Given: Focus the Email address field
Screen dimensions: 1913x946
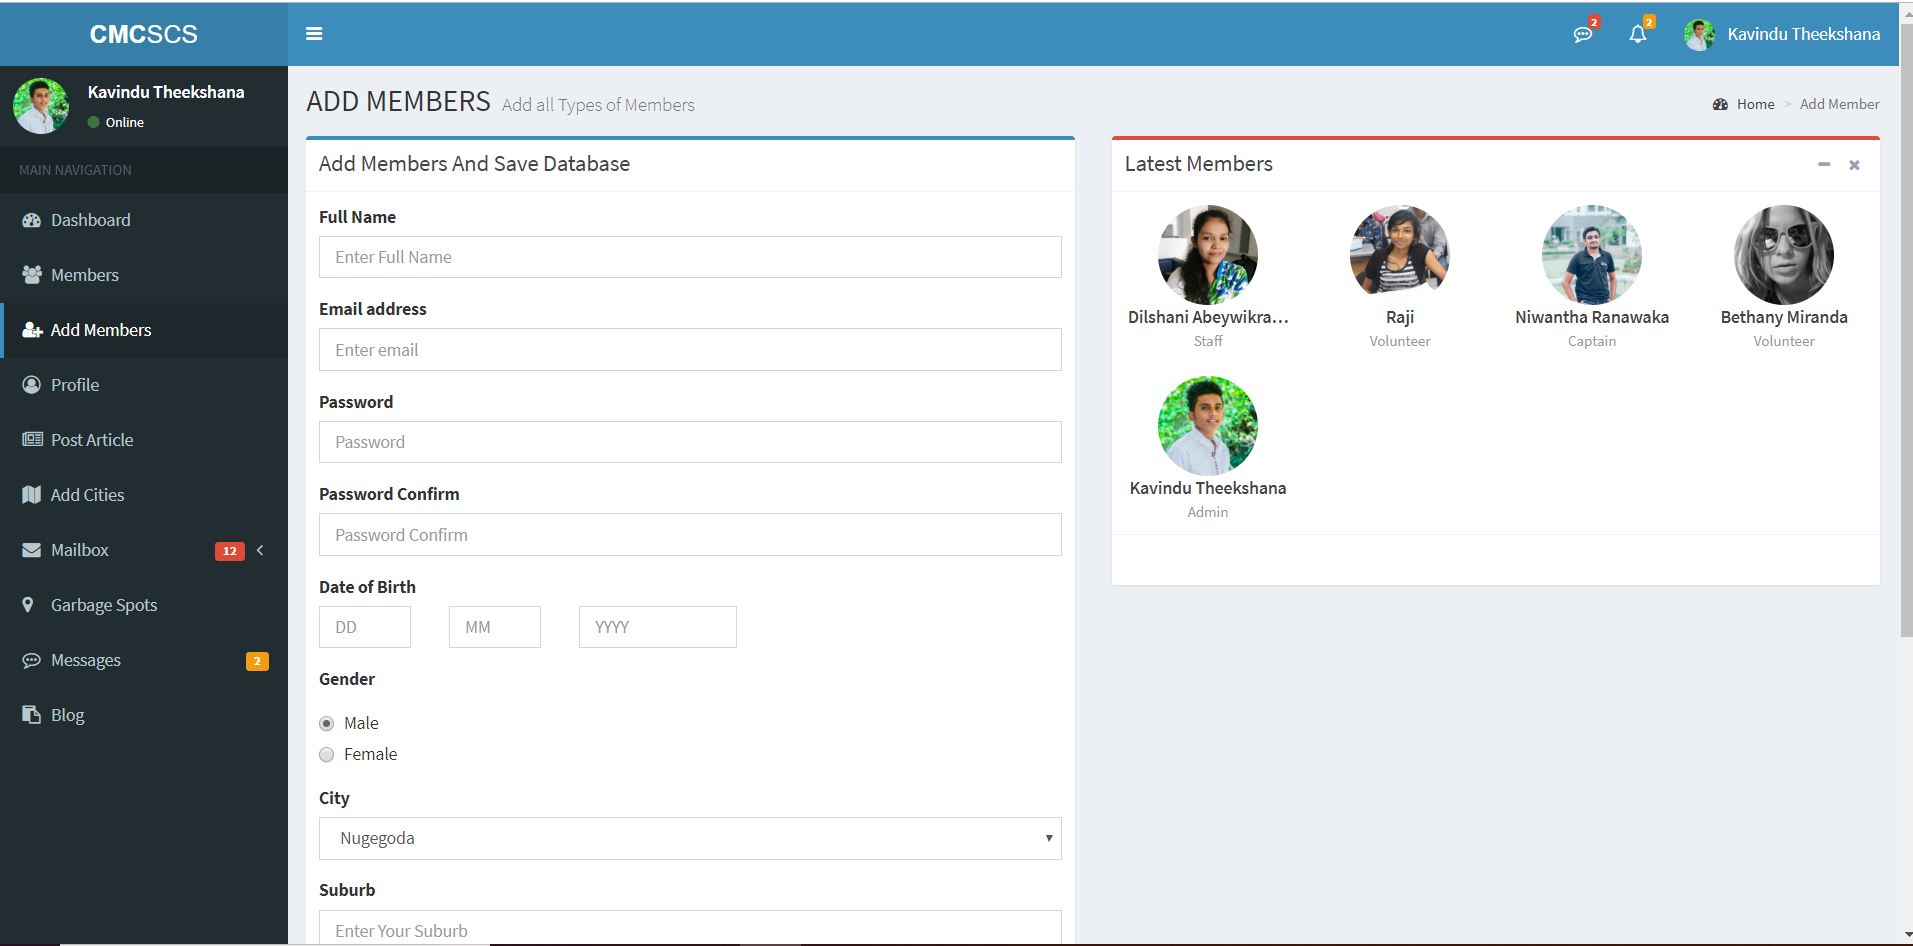Looking at the screenshot, I should [690, 350].
